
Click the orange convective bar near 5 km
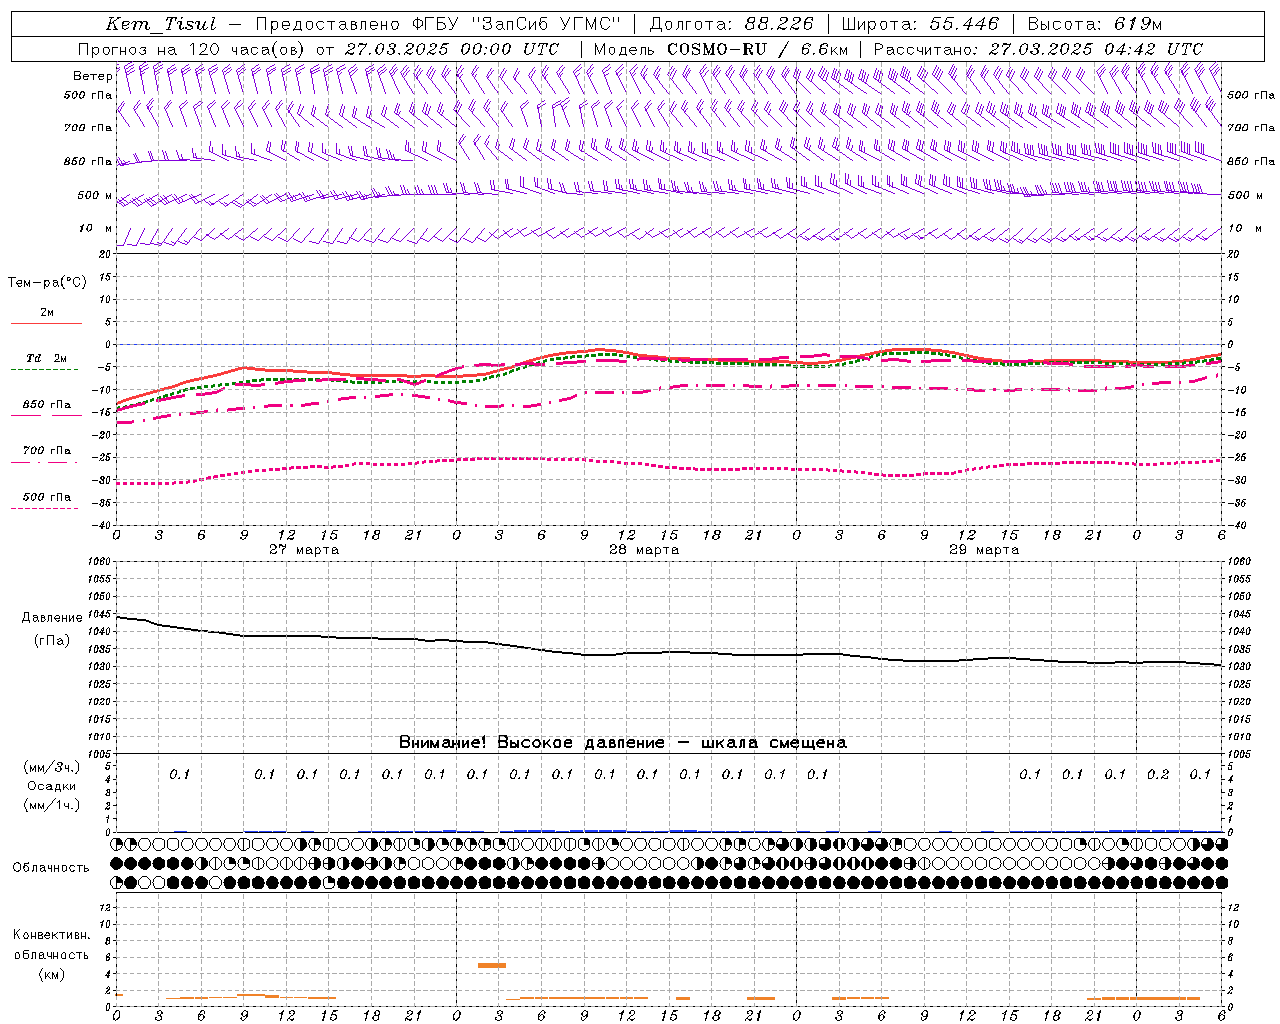point(492,965)
